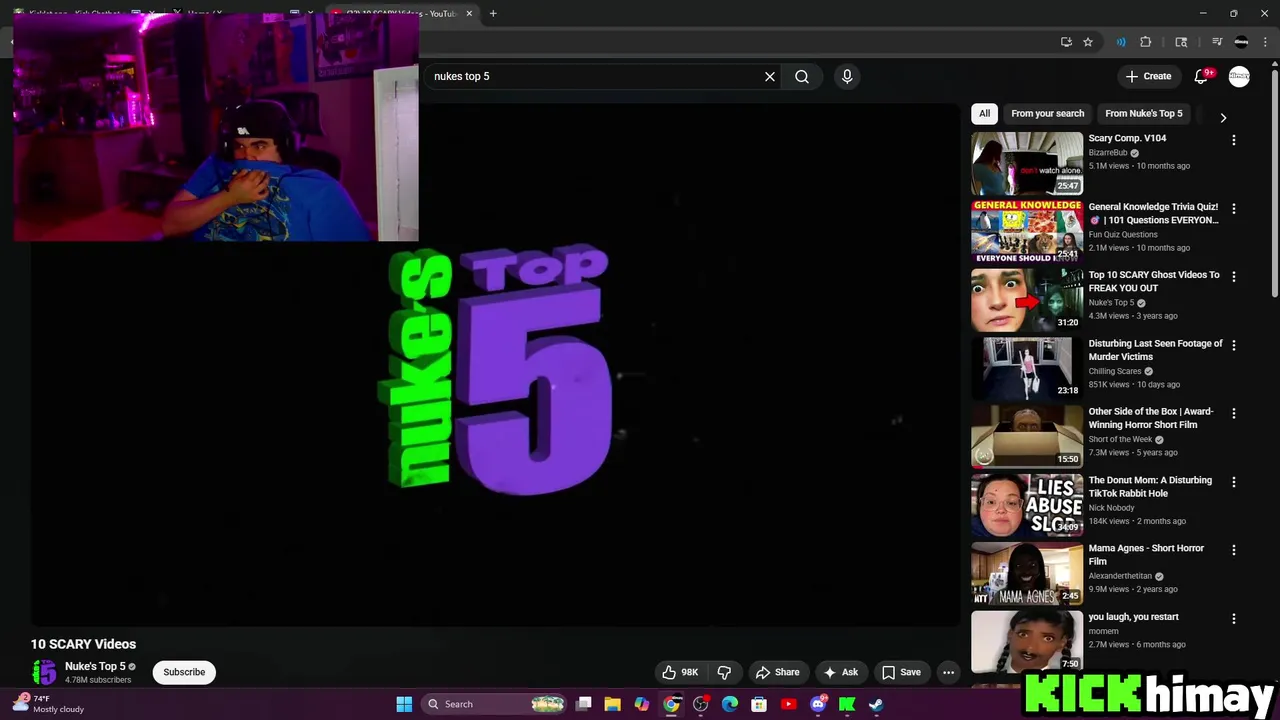Screen dimensions: 1280x720
Task: Bookmark this tab with the star icon
Action: pos(1088,42)
